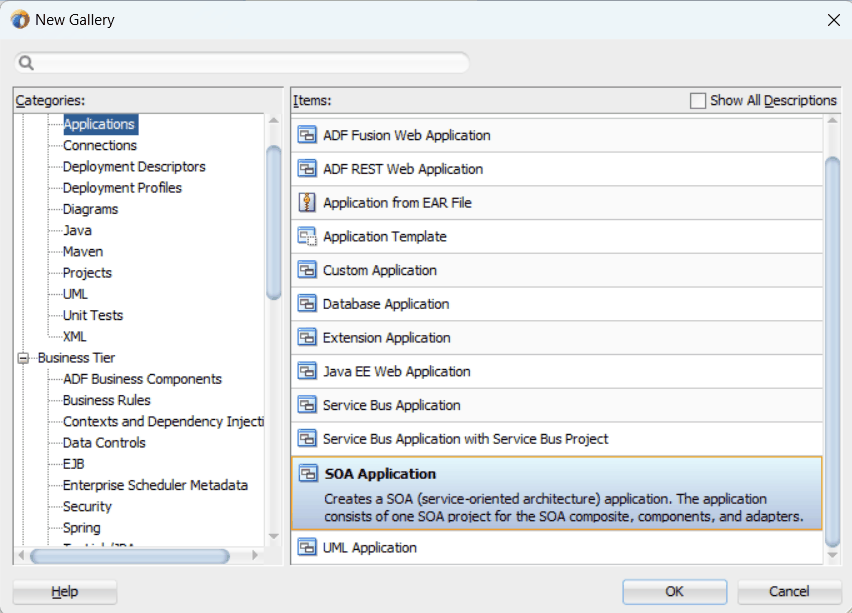Choose the Extension Application text
852x613 pixels.
coord(386,337)
